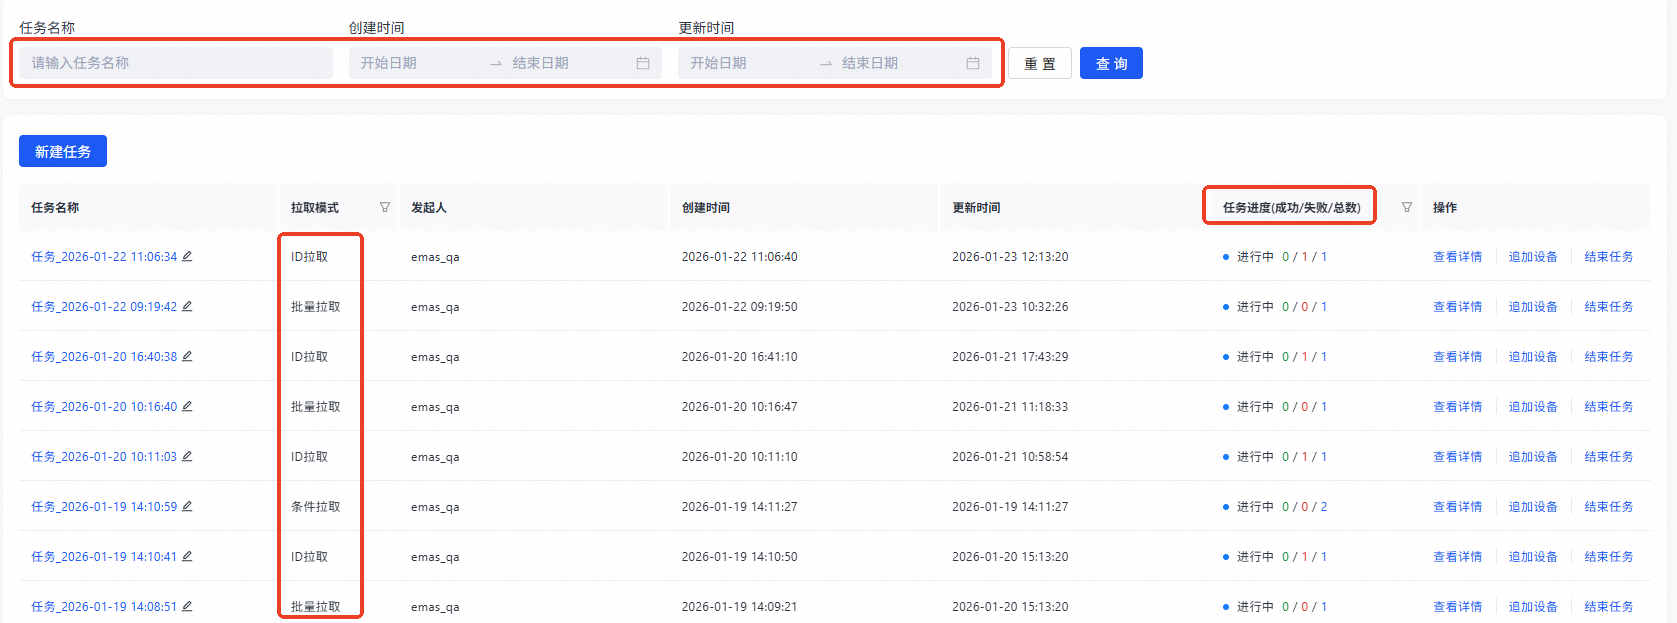View 查看详情 for task created 2026-01-22 09:19:50

(x=1457, y=307)
